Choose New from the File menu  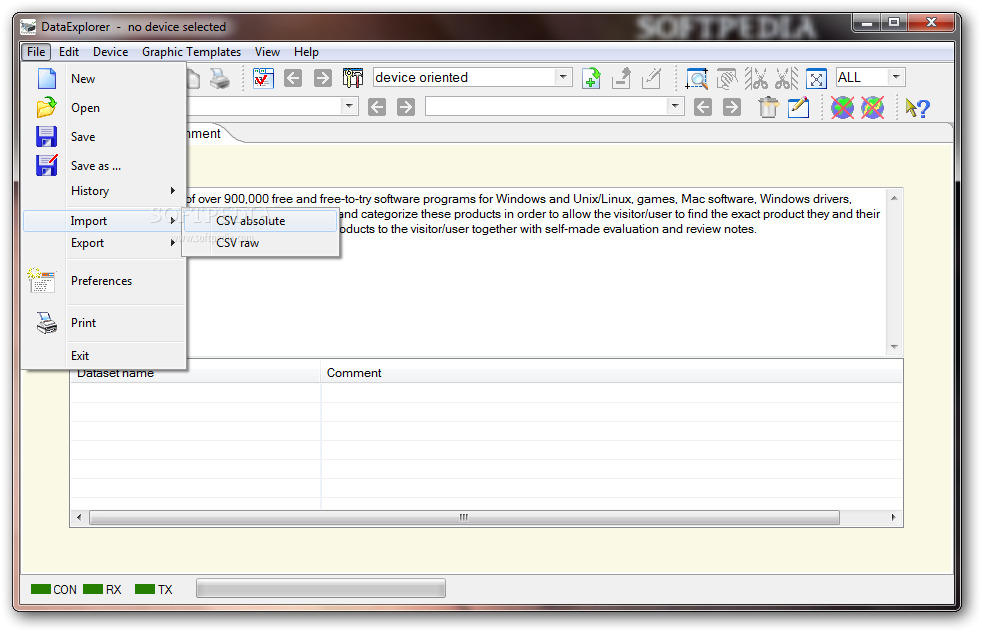(104, 78)
